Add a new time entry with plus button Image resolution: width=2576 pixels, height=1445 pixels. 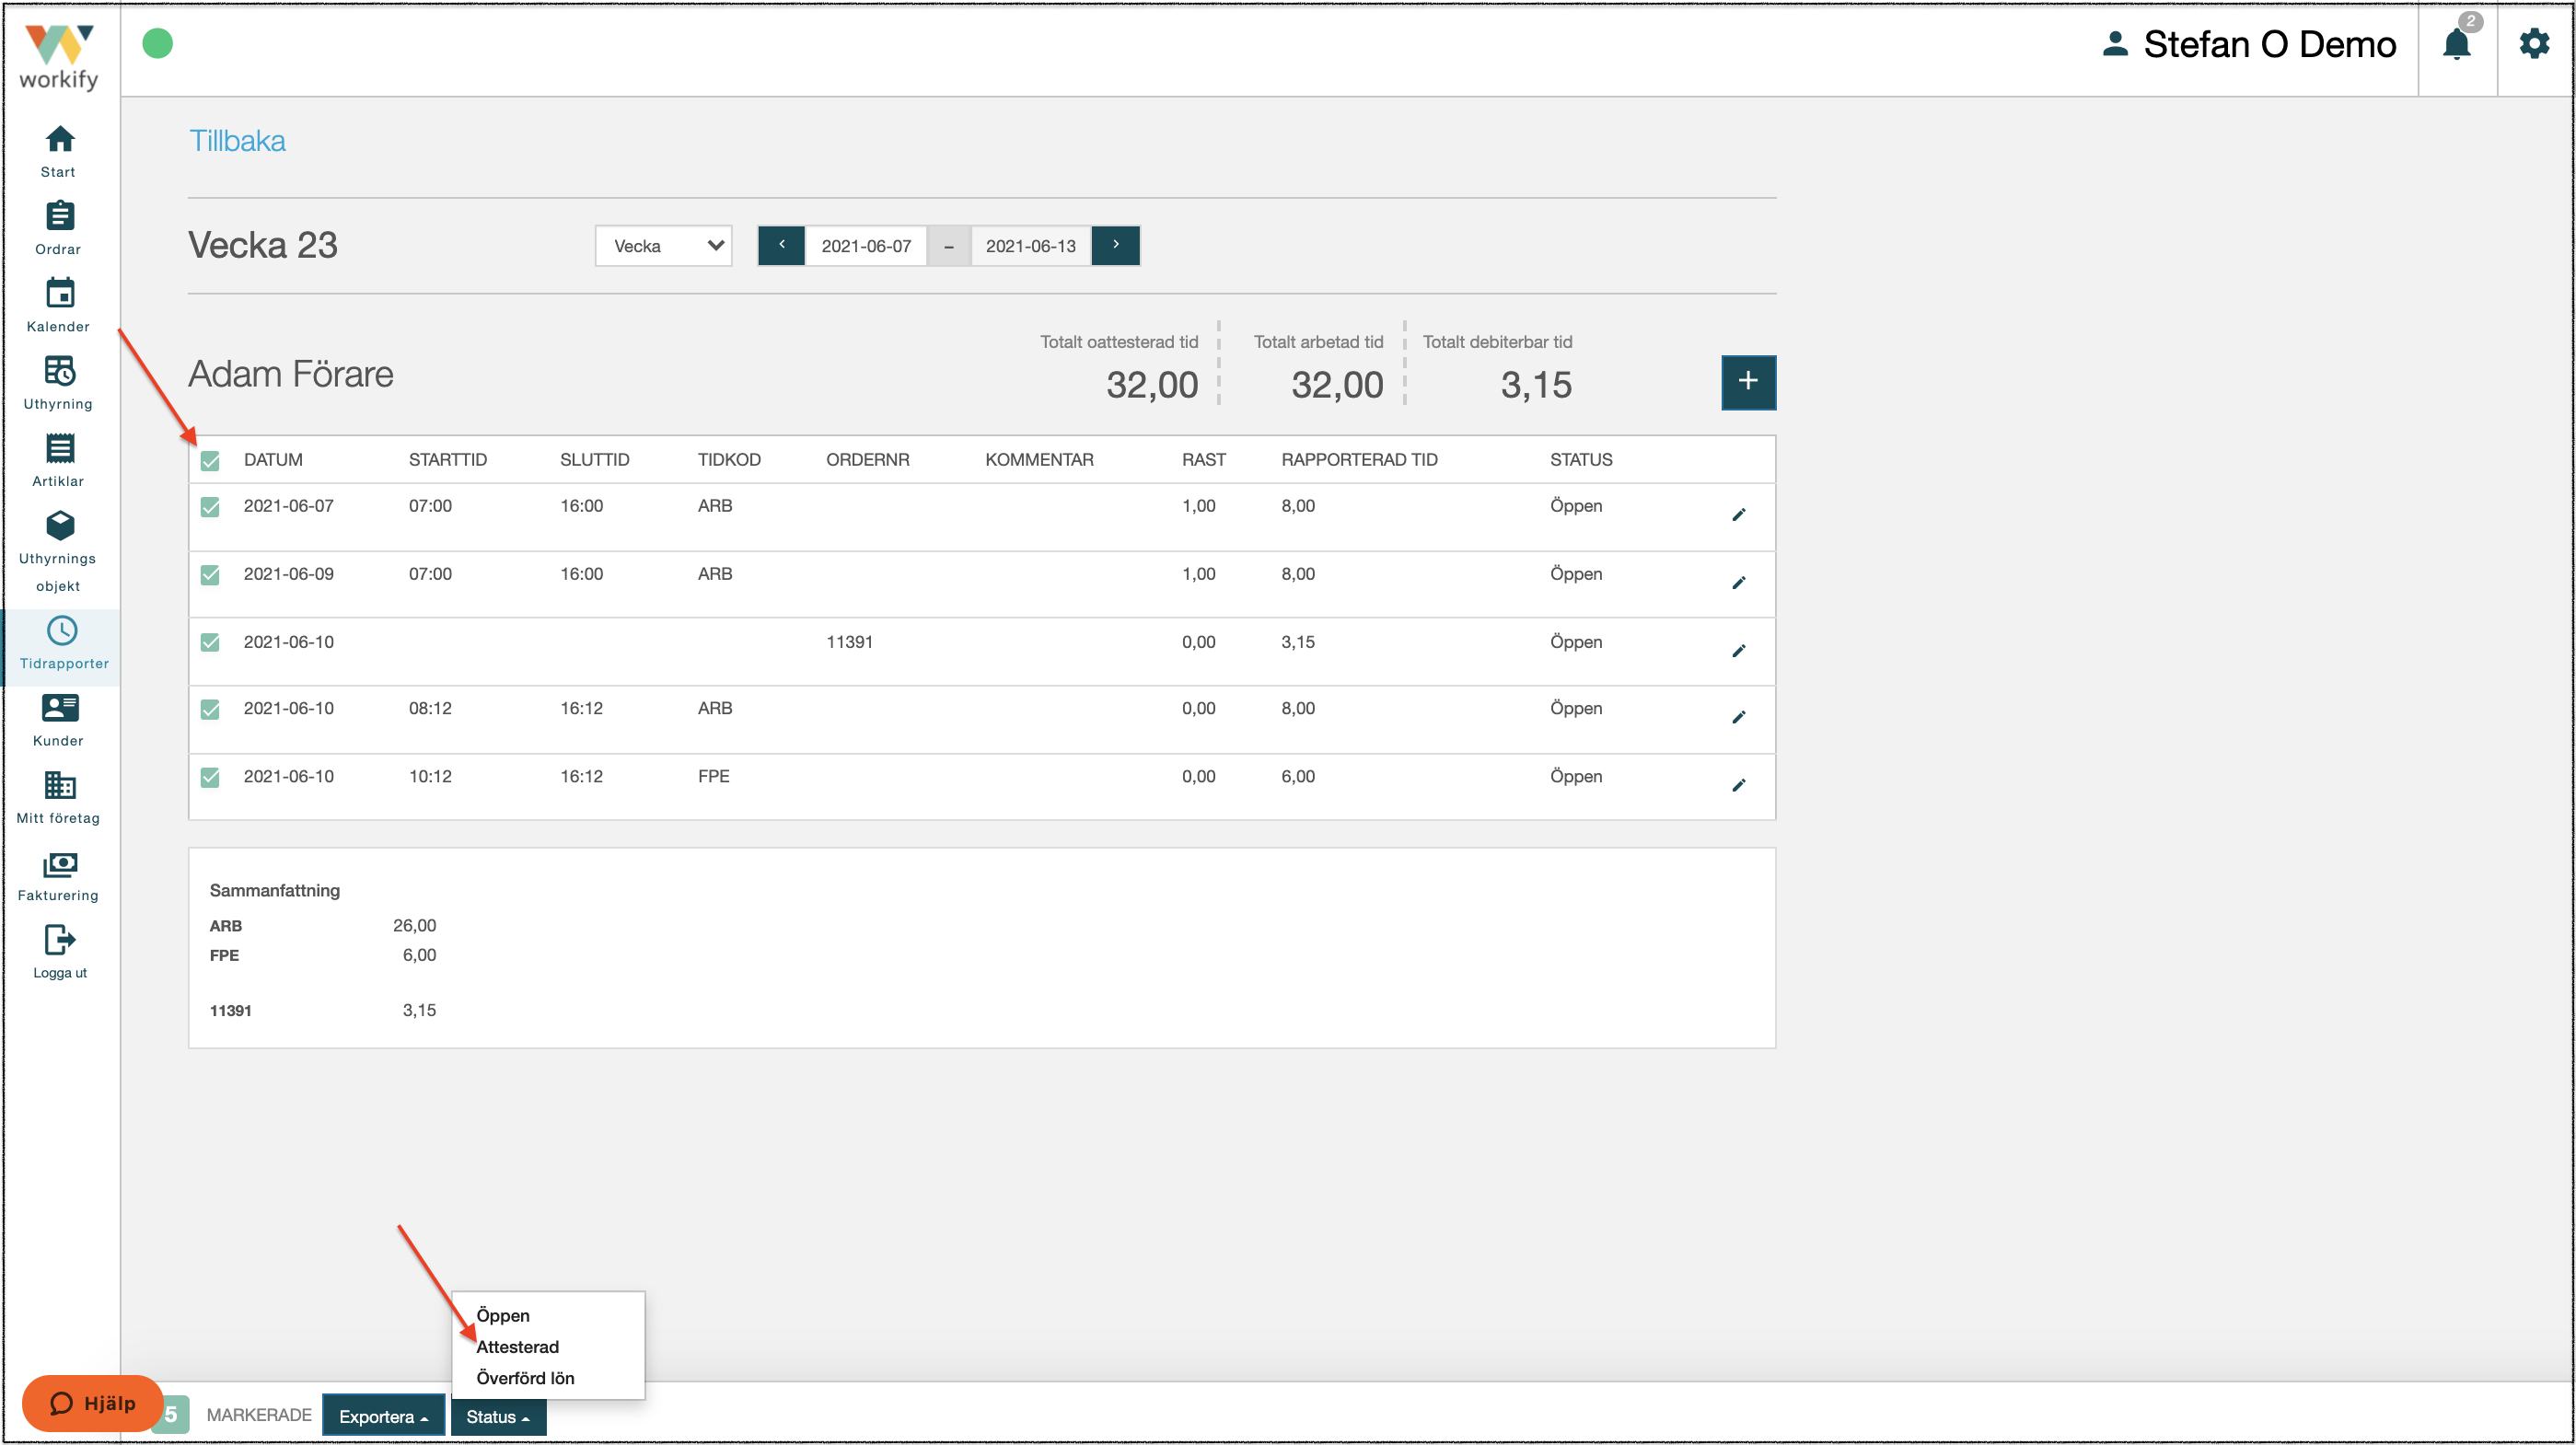(1747, 381)
